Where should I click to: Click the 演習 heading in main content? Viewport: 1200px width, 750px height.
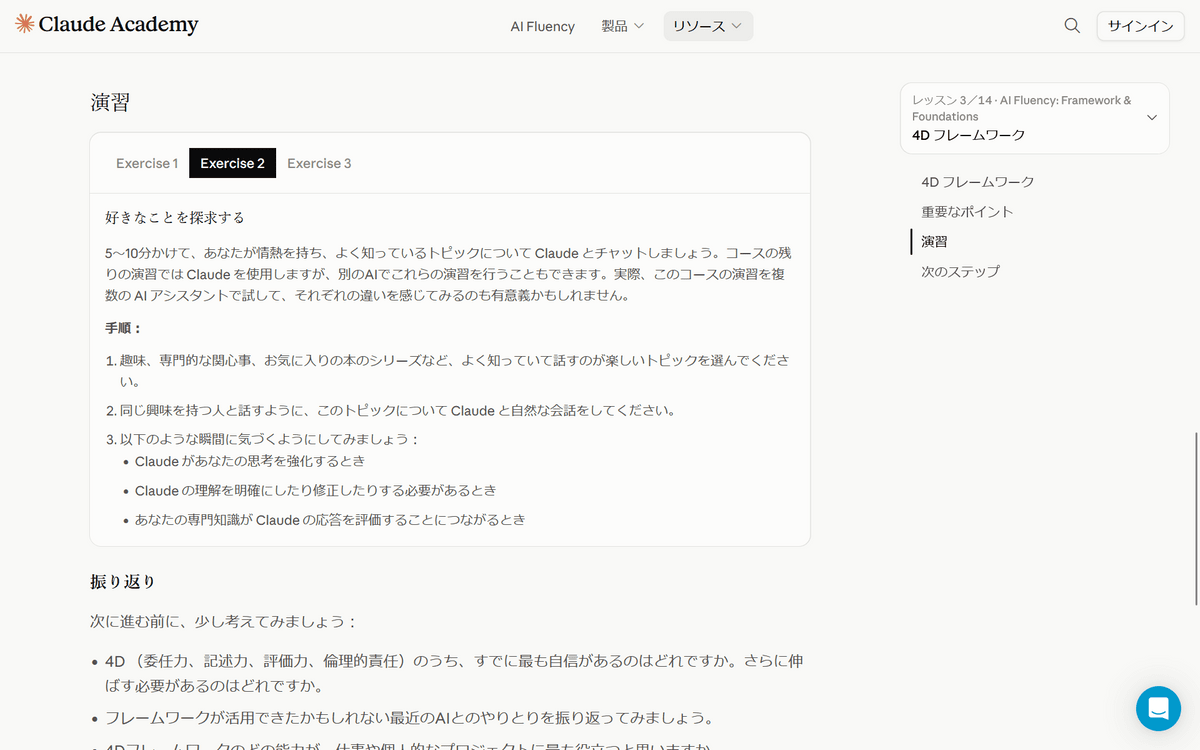point(110,102)
